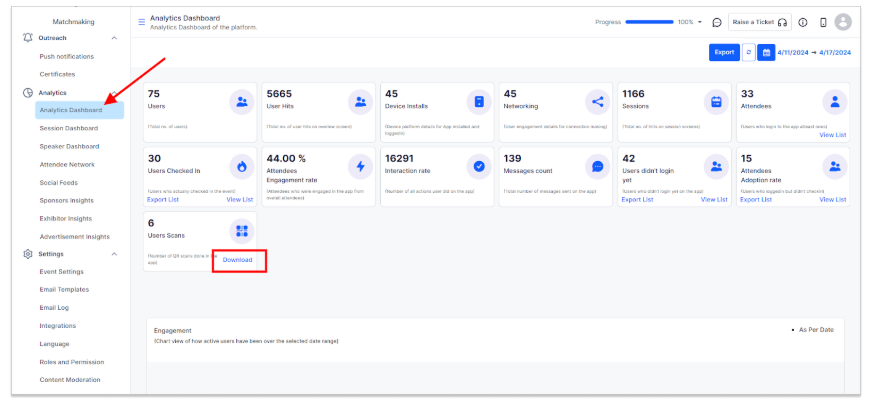
Task: Open Roles and Permission
Action: (x=72, y=362)
